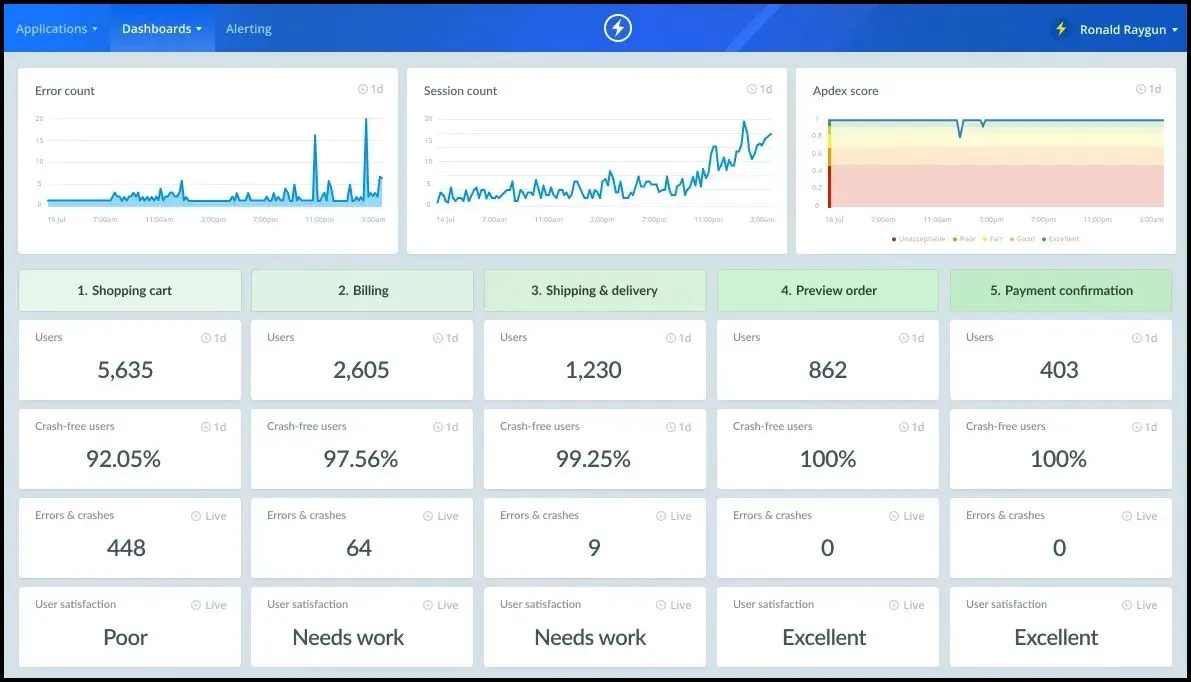The height and width of the screenshot is (682, 1191).
Task: Go to the Alerting section
Action: coord(248,29)
